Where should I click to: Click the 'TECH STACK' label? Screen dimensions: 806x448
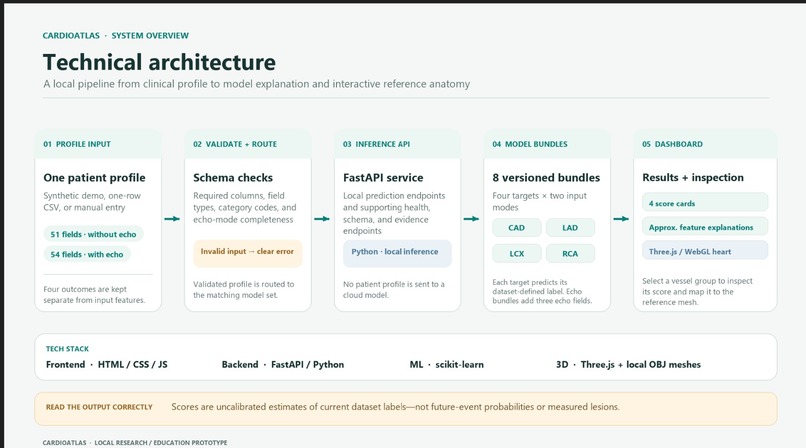(x=67, y=349)
